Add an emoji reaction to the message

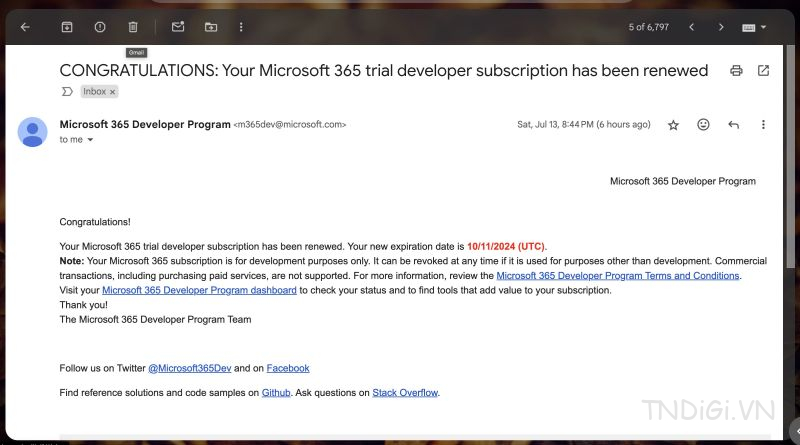pos(703,125)
